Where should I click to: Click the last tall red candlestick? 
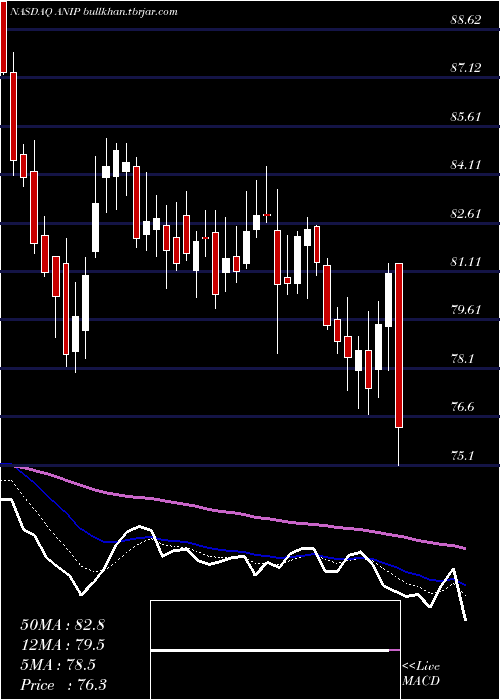[399, 346]
